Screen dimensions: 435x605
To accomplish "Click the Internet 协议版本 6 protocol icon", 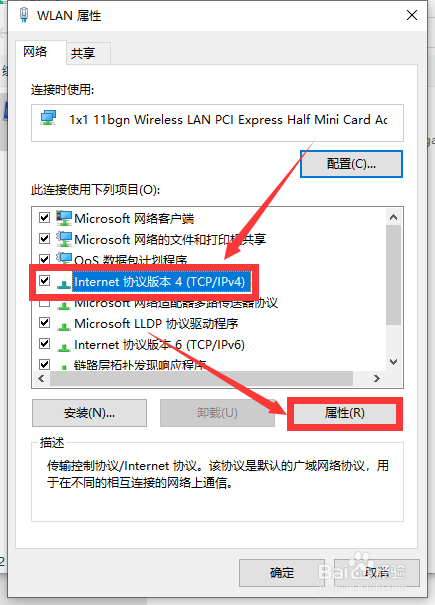I will [64, 347].
